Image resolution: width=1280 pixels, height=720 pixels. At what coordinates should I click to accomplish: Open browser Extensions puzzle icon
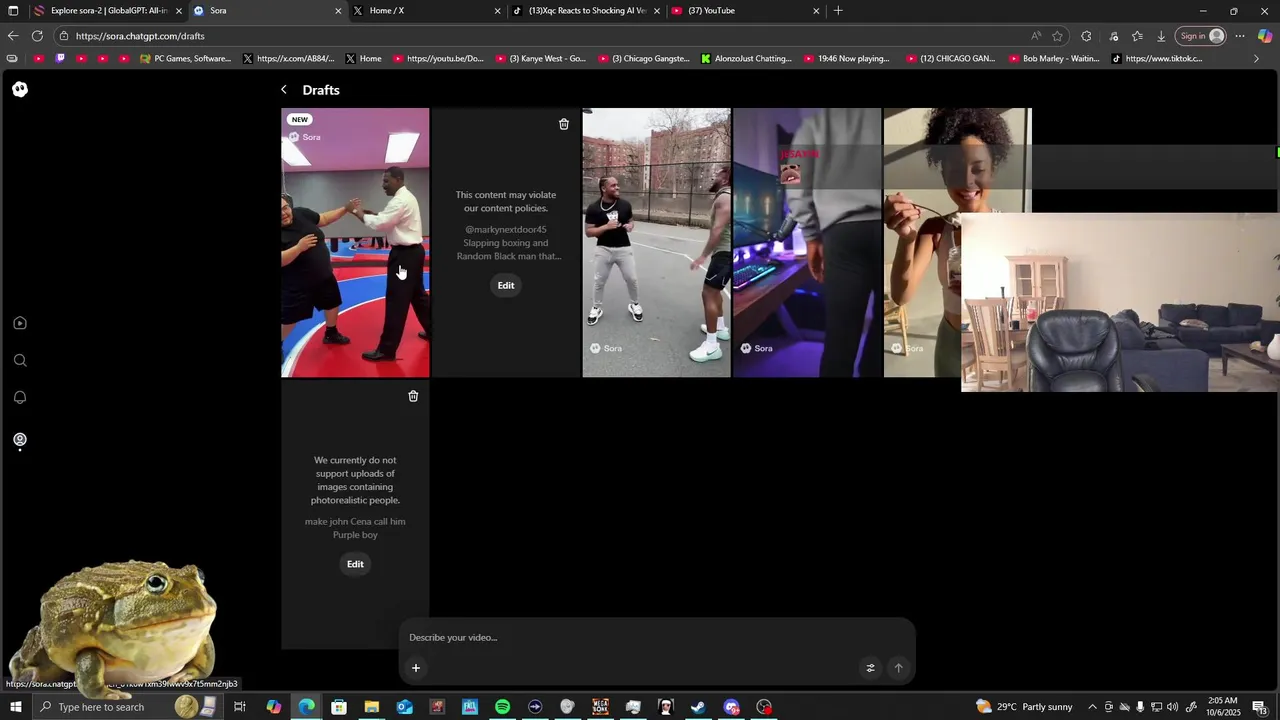click(x=1086, y=36)
